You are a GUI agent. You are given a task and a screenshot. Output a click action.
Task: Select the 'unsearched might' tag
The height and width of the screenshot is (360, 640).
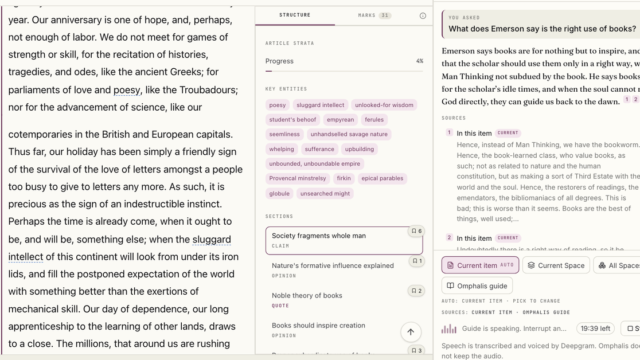325,193
